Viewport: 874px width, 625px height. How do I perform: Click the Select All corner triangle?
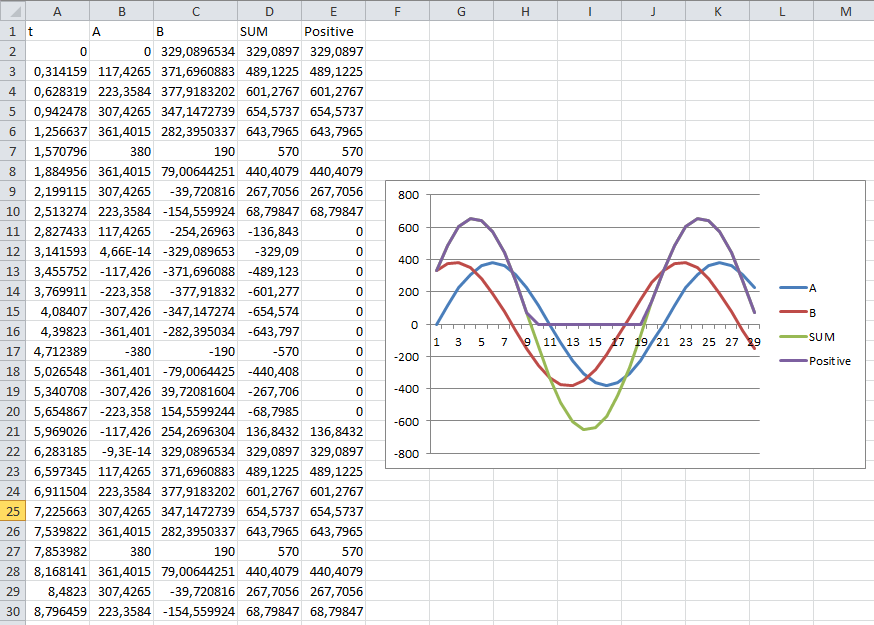[x=13, y=11]
